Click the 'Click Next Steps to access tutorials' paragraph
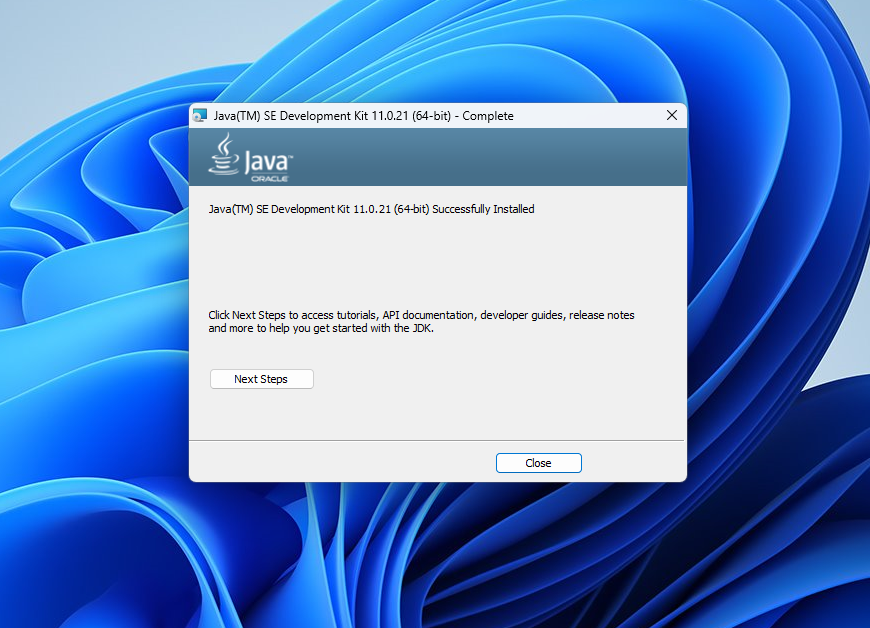 pyautogui.click(x=421, y=322)
